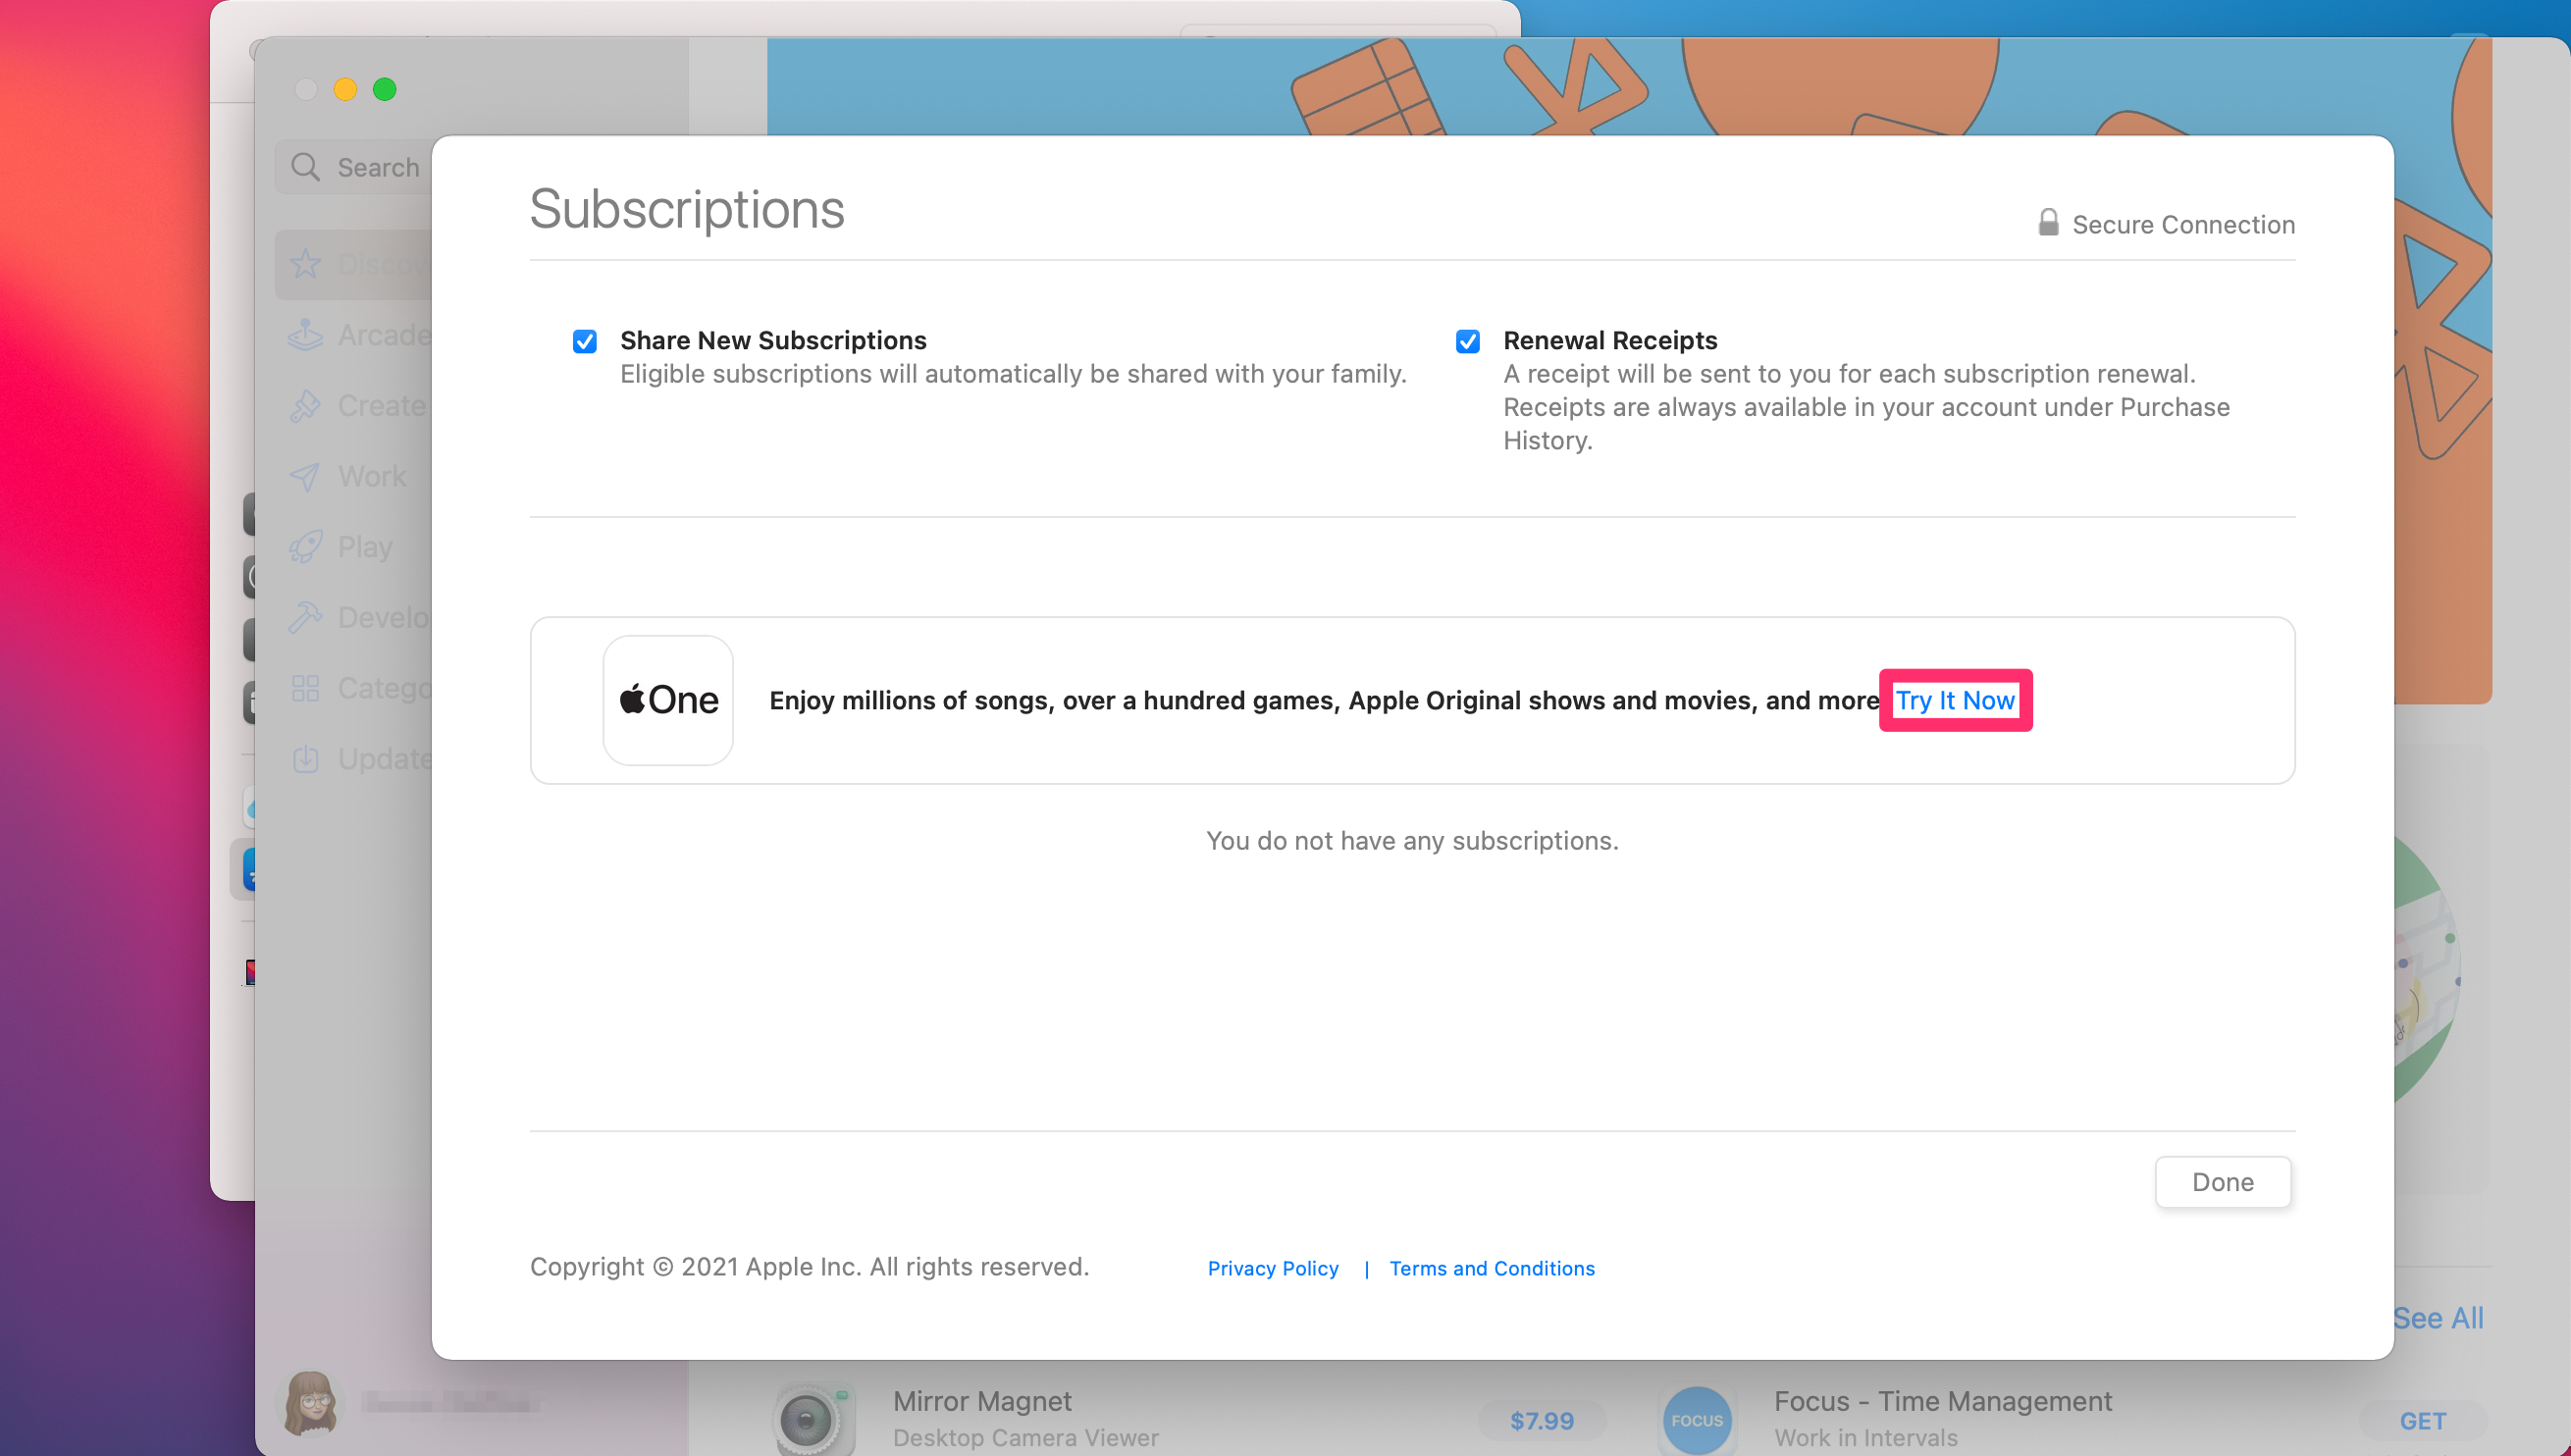Get Focus - Time Management app

click(2422, 1420)
